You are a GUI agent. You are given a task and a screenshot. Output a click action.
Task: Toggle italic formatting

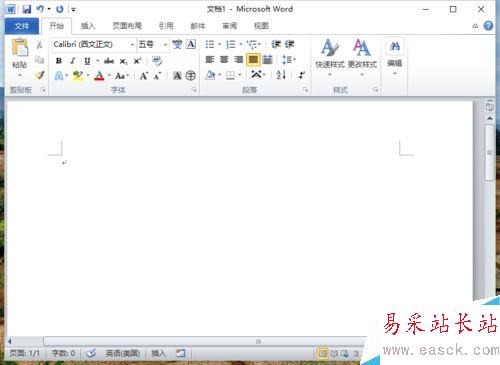[x=72, y=61]
